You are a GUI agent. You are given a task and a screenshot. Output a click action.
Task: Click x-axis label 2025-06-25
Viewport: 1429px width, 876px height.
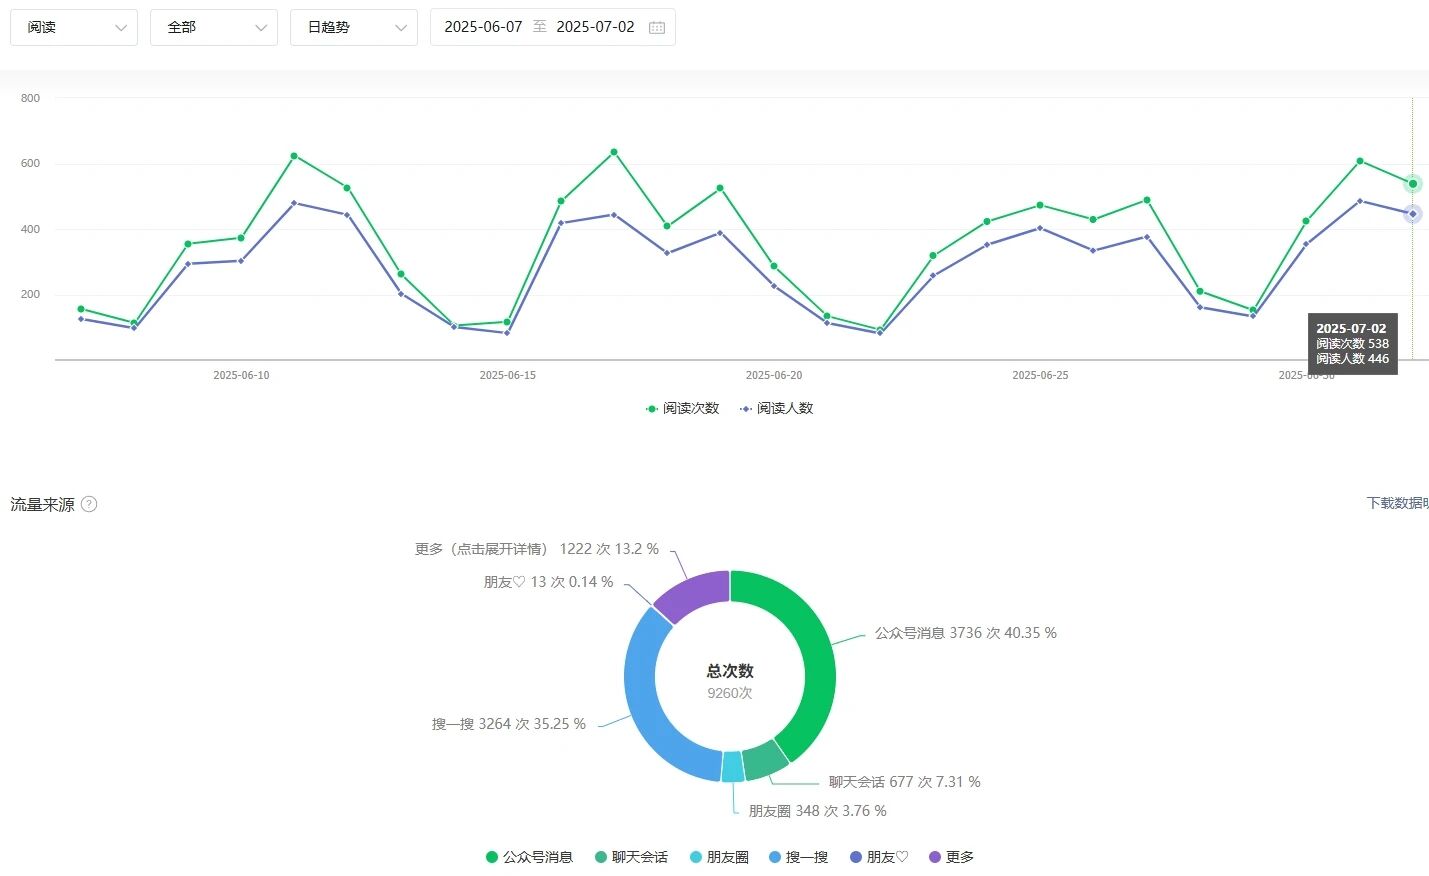click(1040, 376)
